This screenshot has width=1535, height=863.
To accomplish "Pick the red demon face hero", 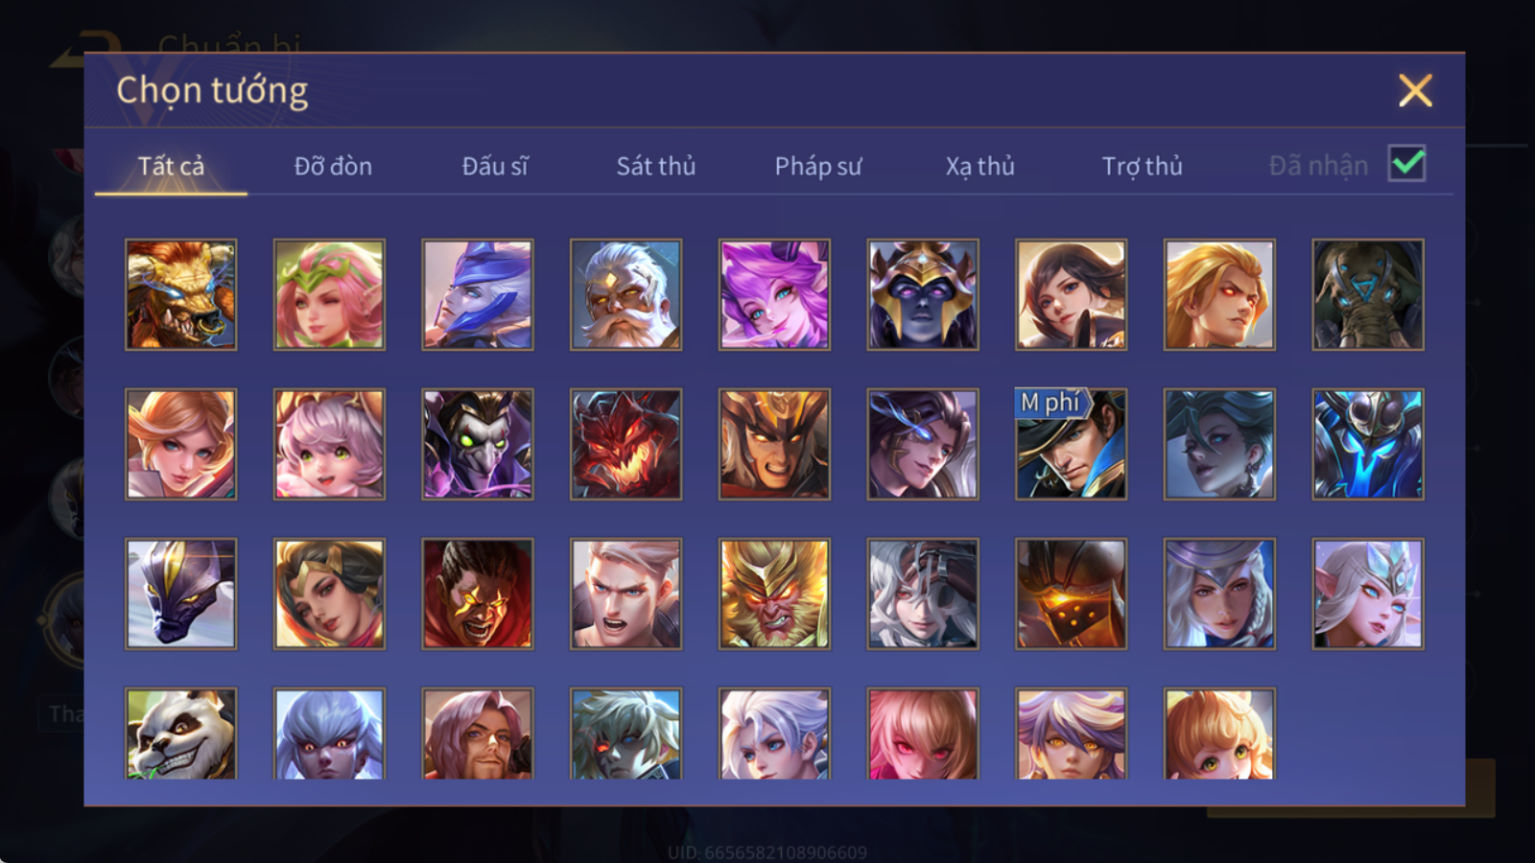I will tap(626, 444).
